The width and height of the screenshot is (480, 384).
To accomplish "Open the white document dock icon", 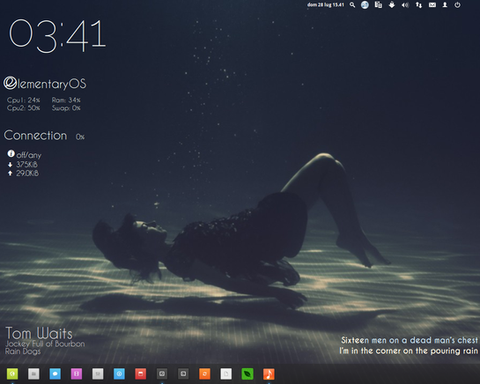I will [x=226, y=374].
